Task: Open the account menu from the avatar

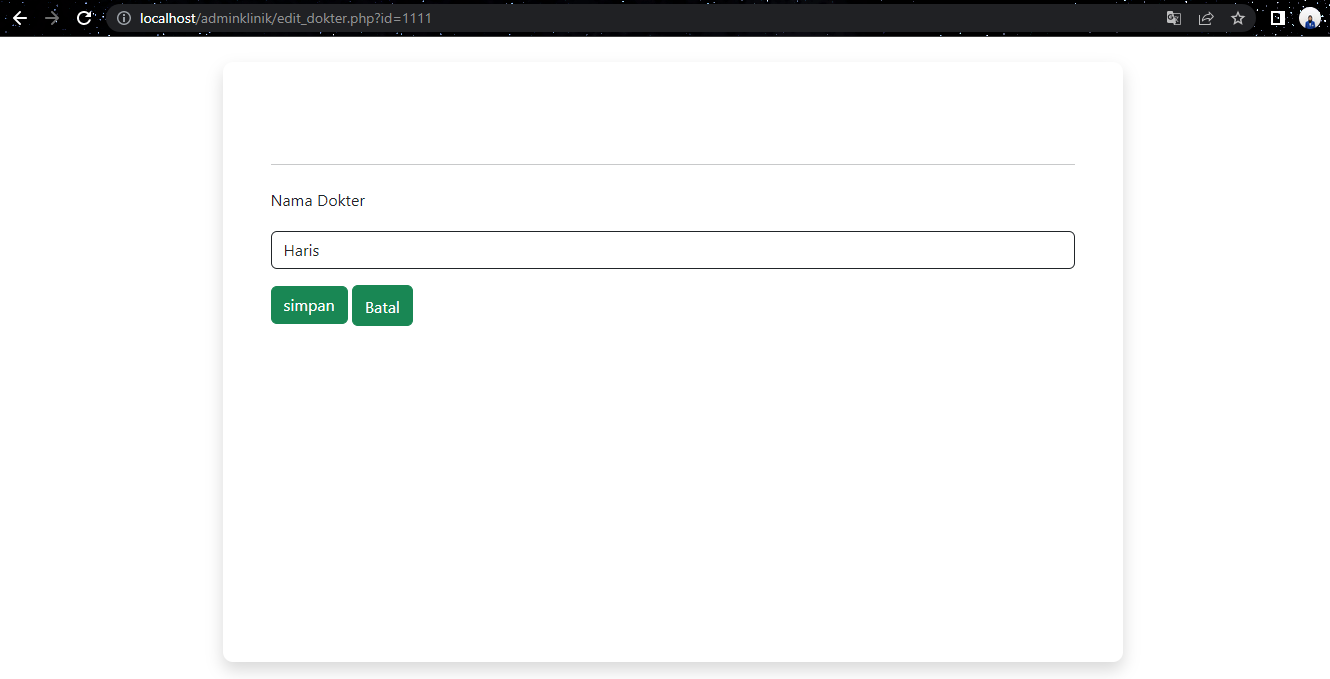Action: point(1310,17)
